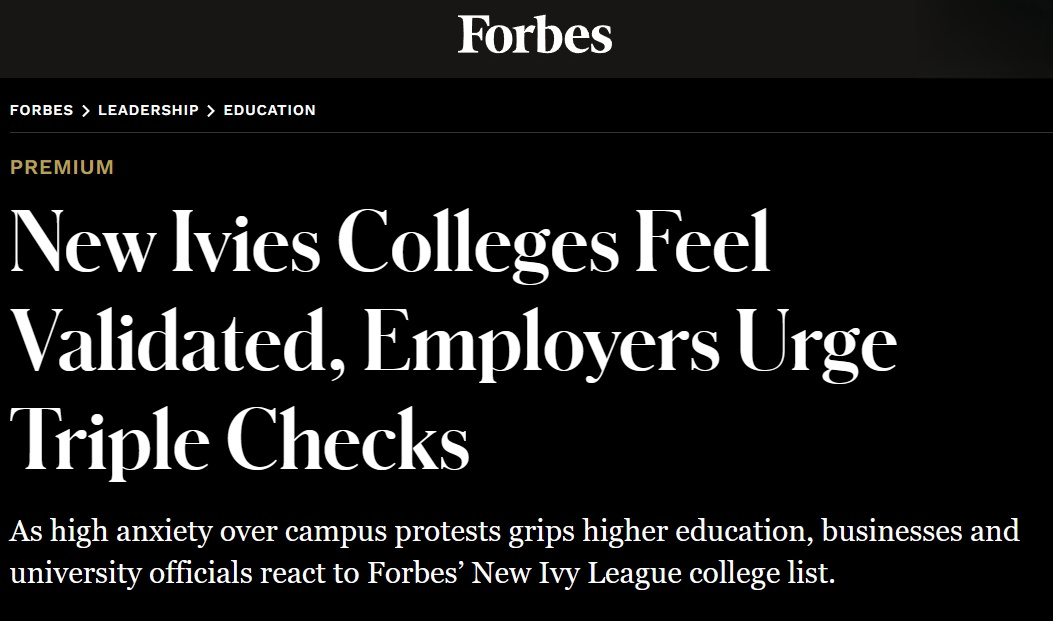The width and height of the screenshot is (1053, 621).
Task: Click 'New Ivies' in the headline
Action: (x=165, y=244)
